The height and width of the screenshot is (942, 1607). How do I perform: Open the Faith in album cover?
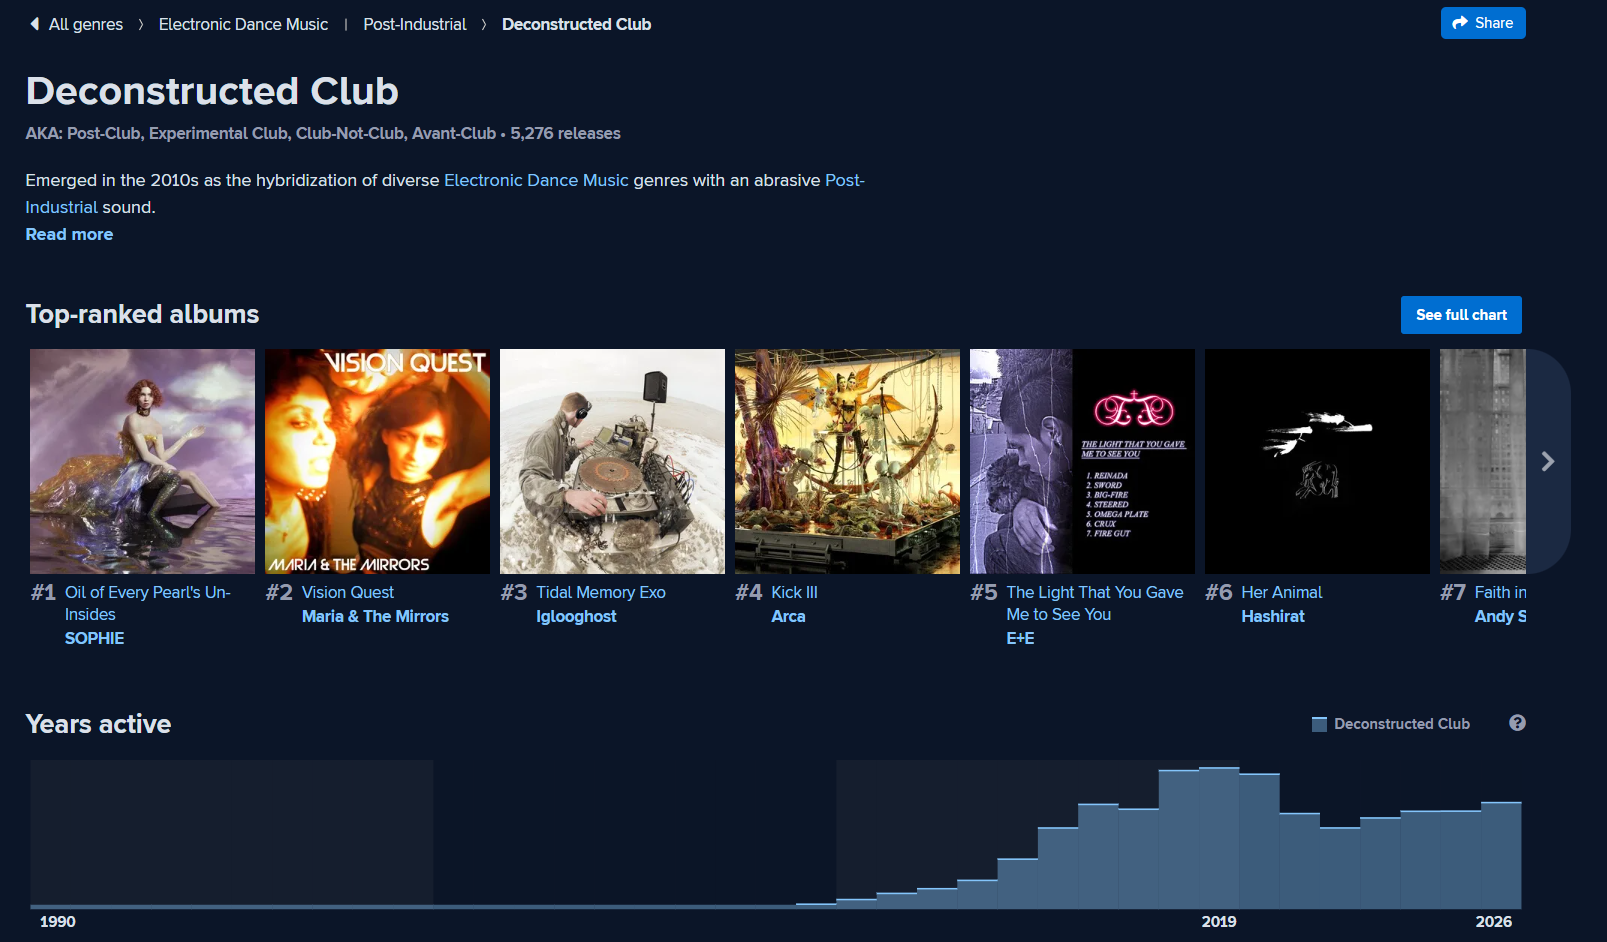(1483, 461)
